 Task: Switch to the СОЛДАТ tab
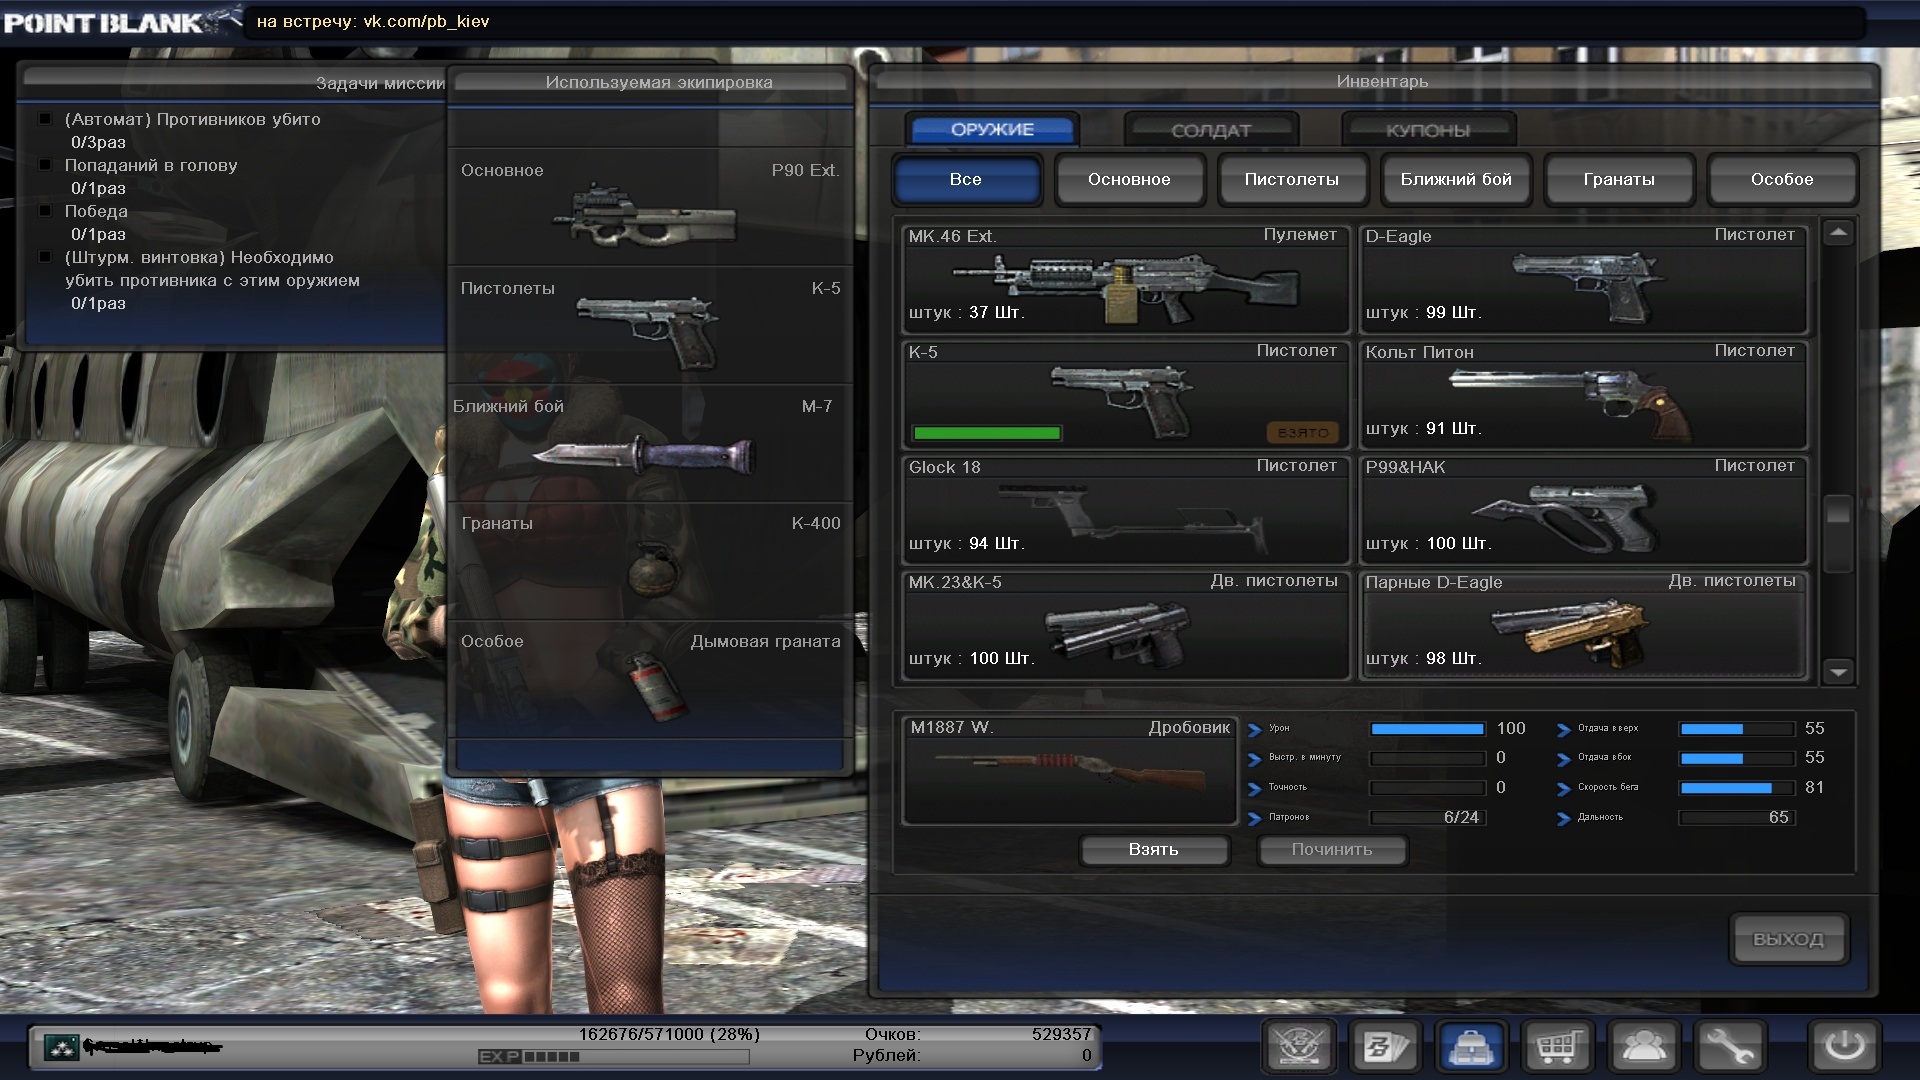click(x=1210, y=130)
